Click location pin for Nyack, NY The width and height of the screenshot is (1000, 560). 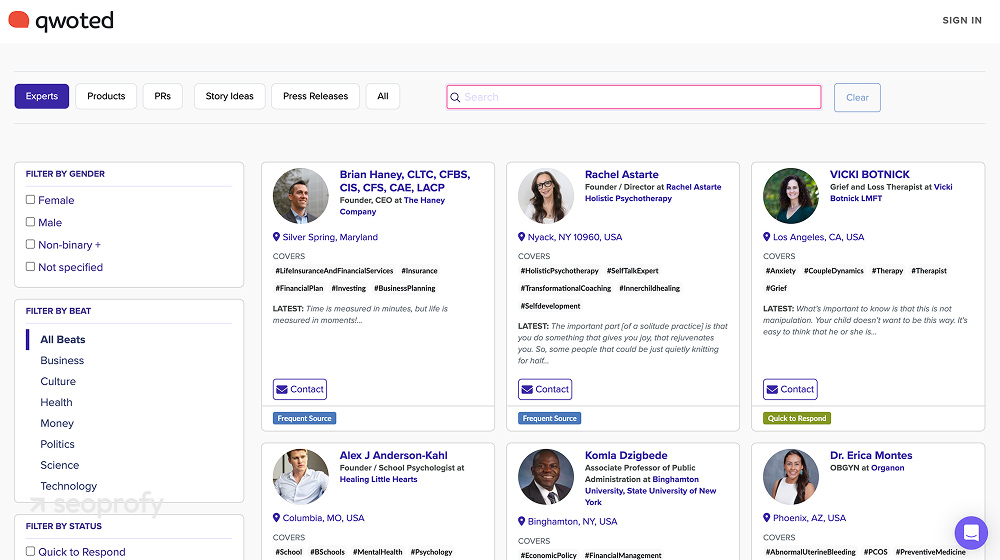(521, 237)
